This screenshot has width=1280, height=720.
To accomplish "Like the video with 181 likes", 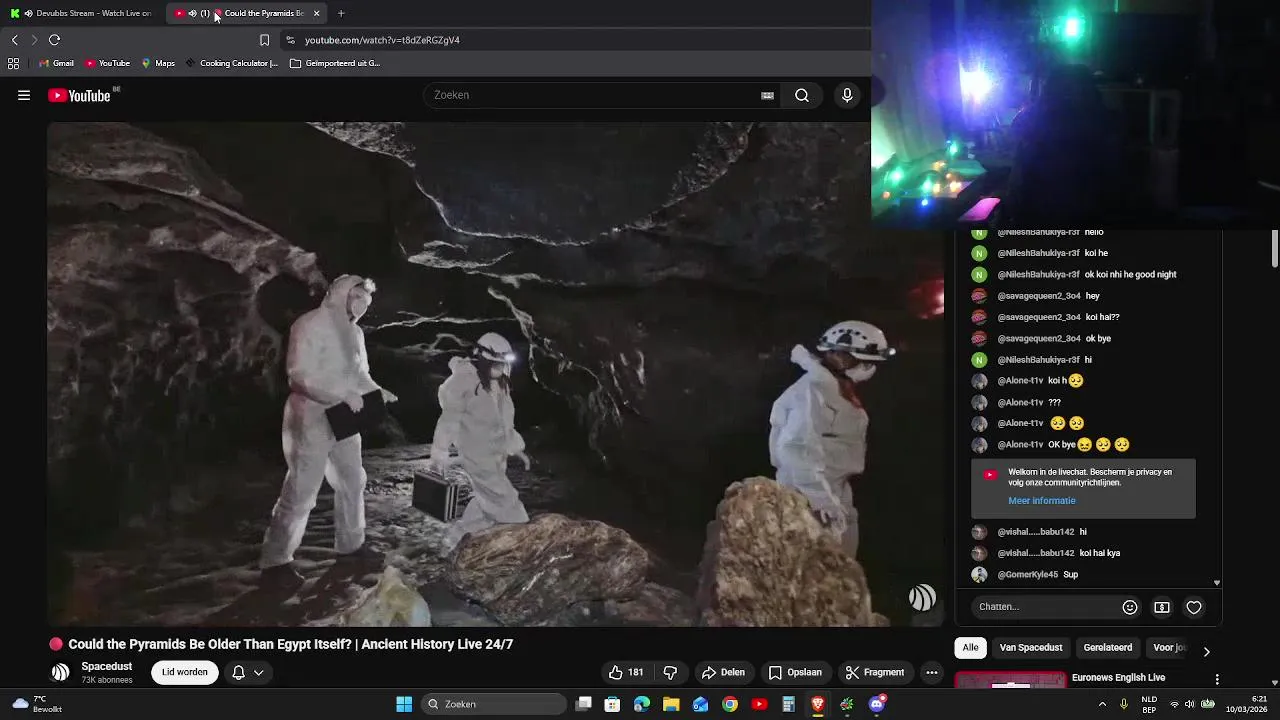I will click(626, 672).
